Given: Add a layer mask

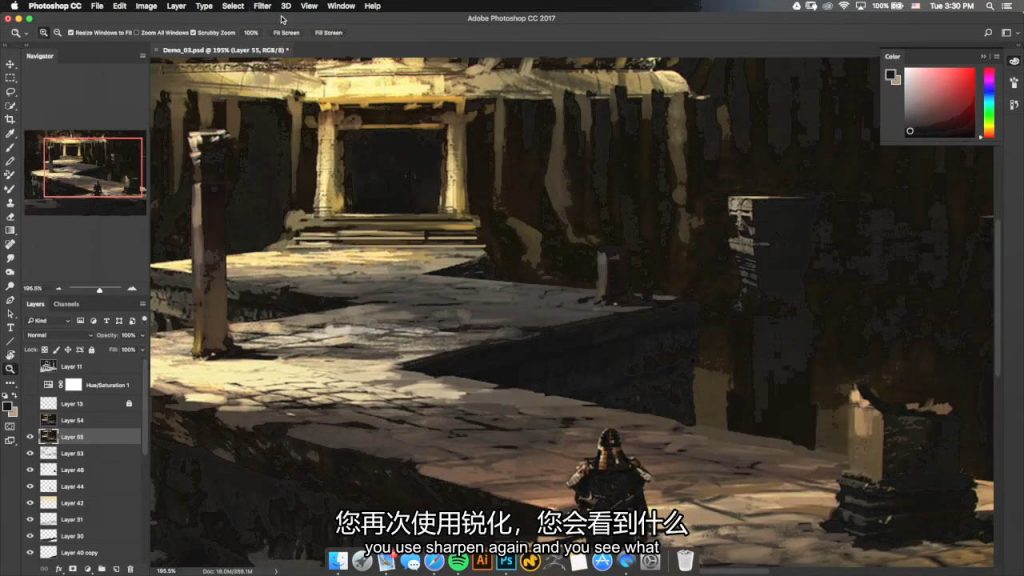Looking at the screenshot, I should 72,569.
